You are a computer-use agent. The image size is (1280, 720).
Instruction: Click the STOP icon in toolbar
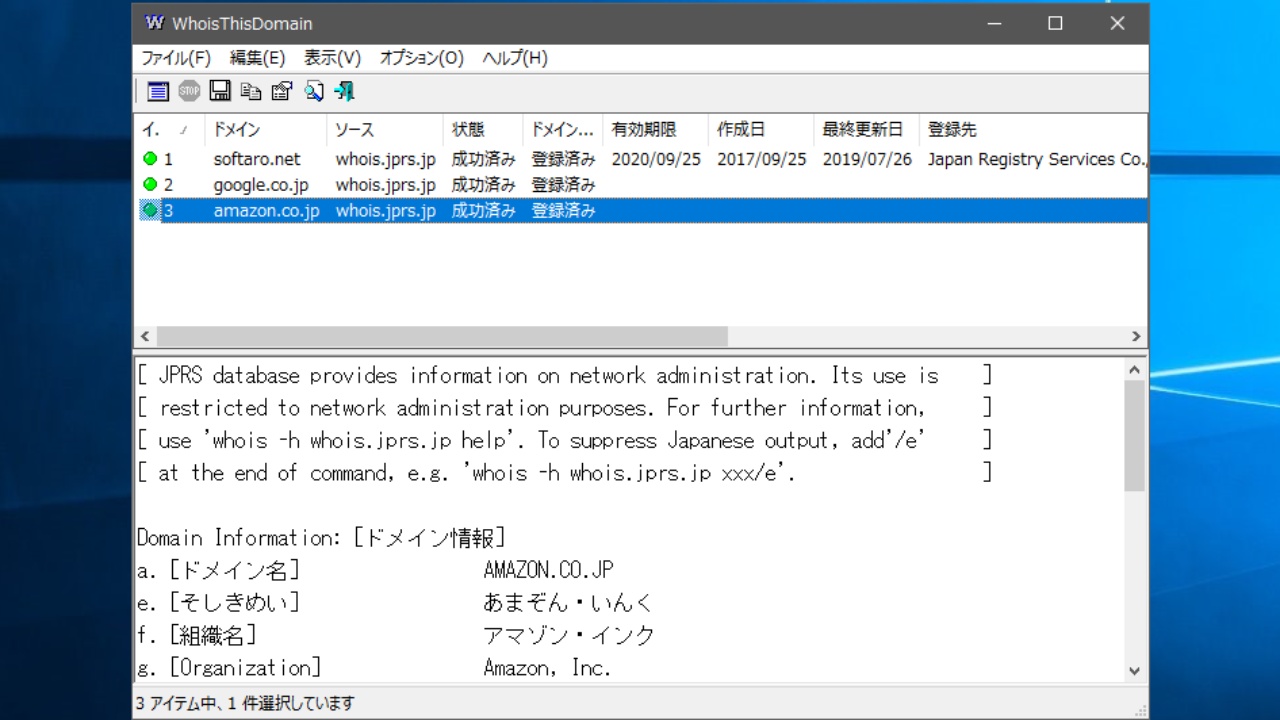[189, 91]
